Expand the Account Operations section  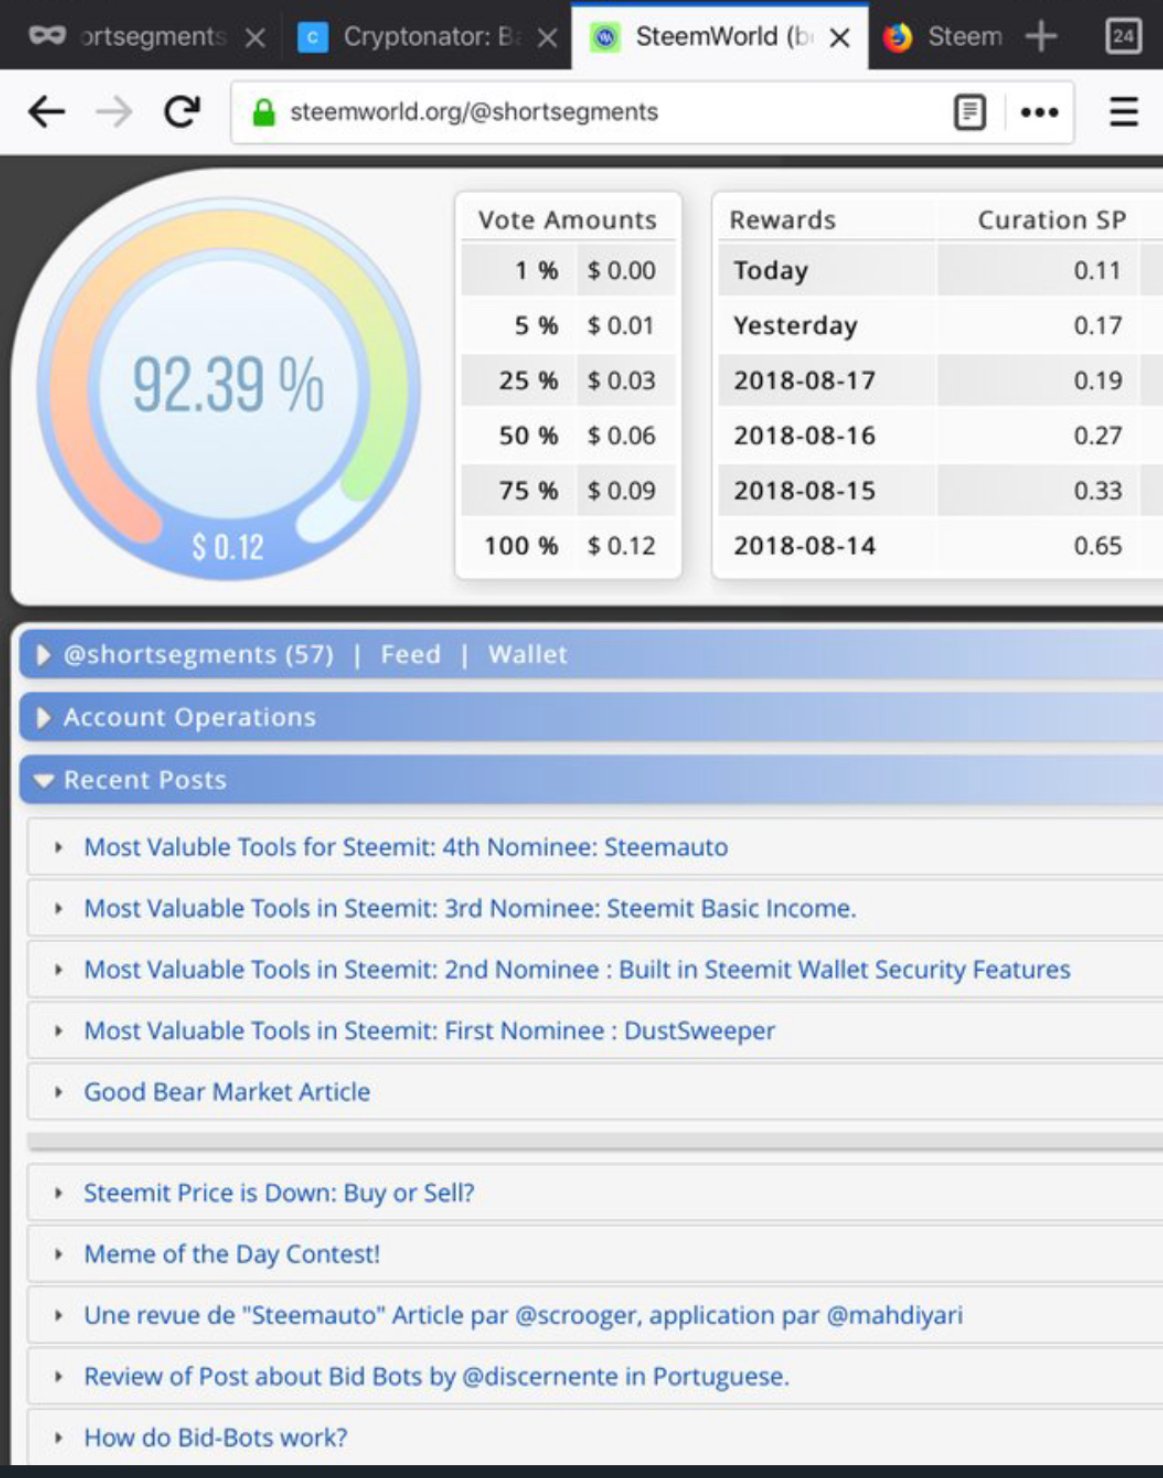43,717
